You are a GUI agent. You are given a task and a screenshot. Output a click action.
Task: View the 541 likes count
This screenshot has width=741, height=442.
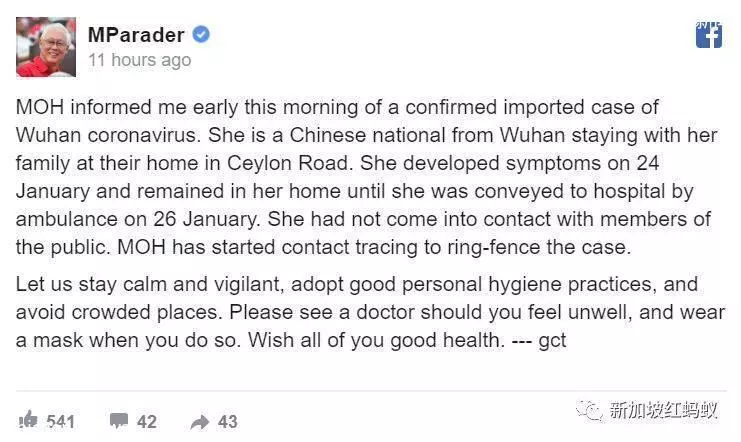point(60,421)
